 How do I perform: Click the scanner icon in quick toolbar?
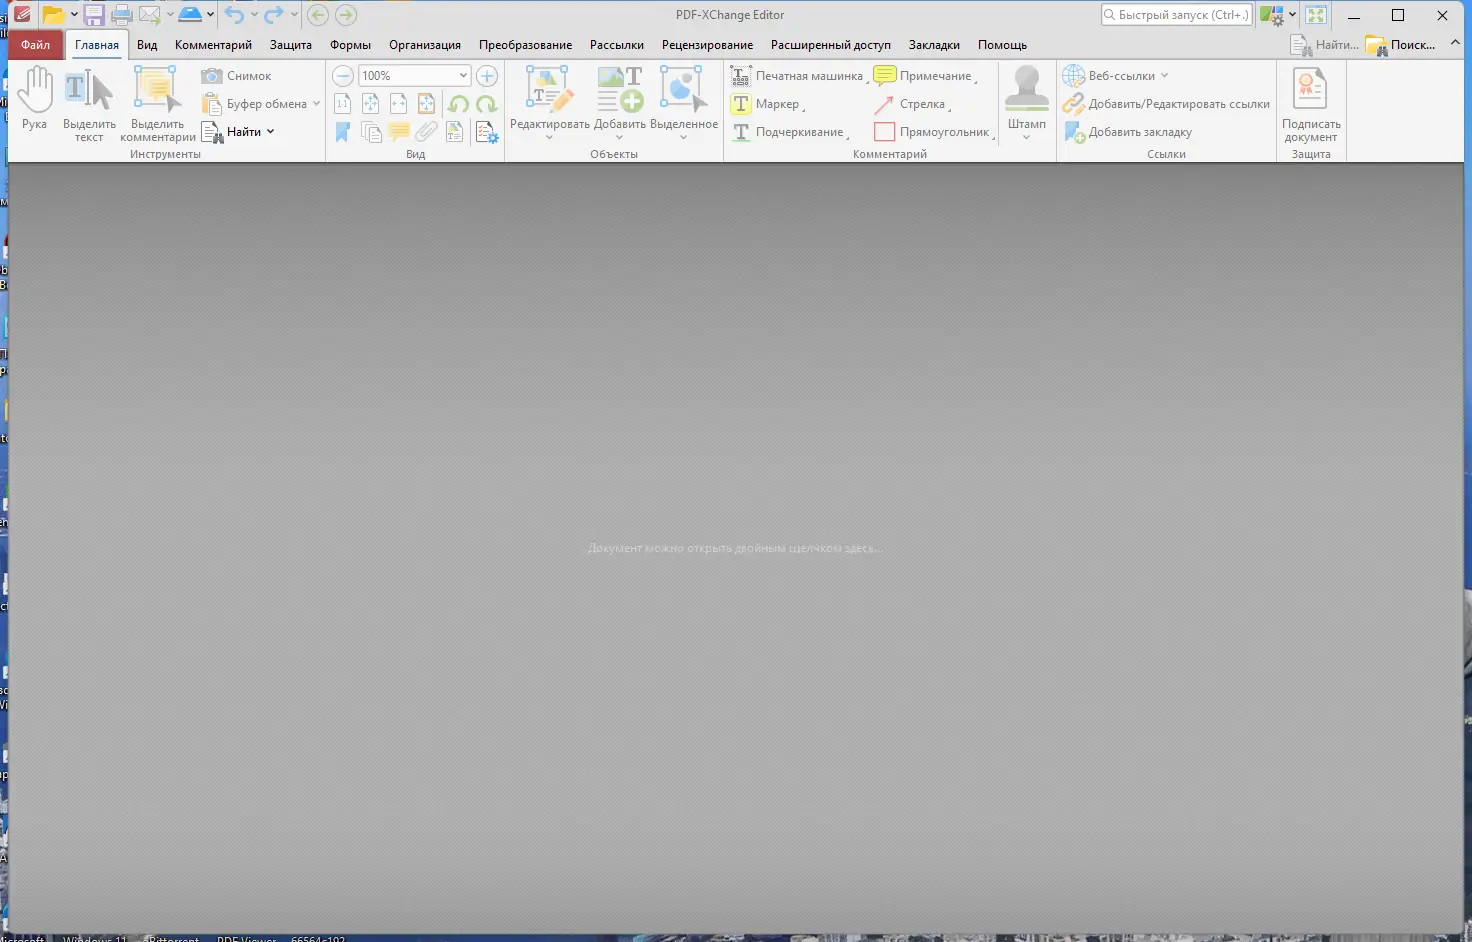pos(190,15)
